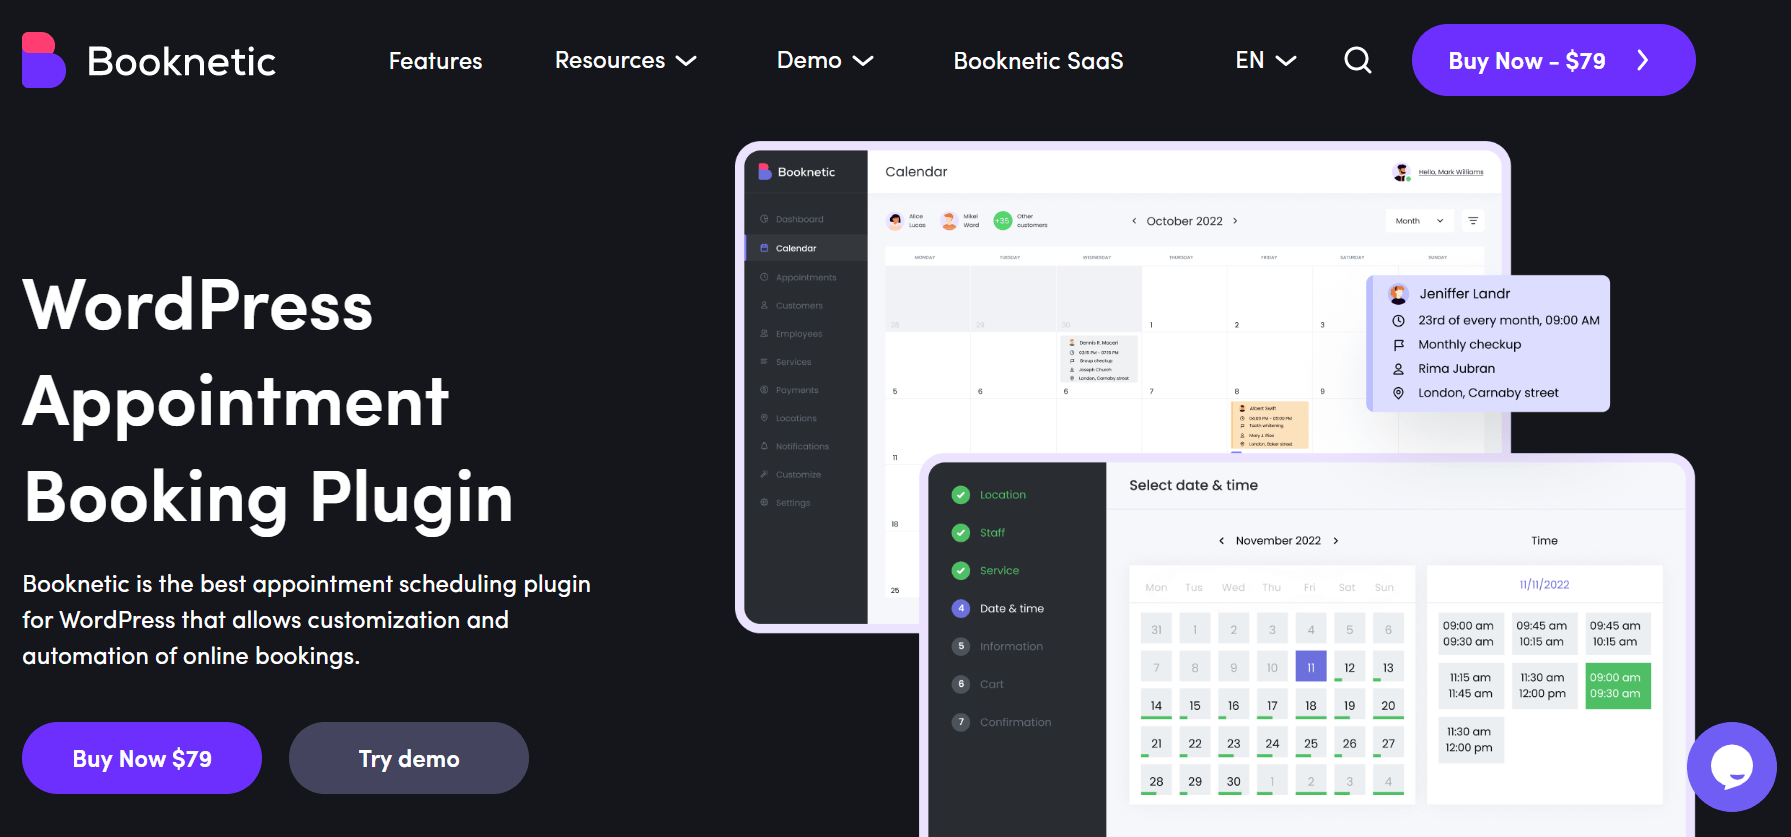Click next arrow beside November 2022
Image resolution: width=1791 pixels, height=837 pixels.
[1336, 541]
